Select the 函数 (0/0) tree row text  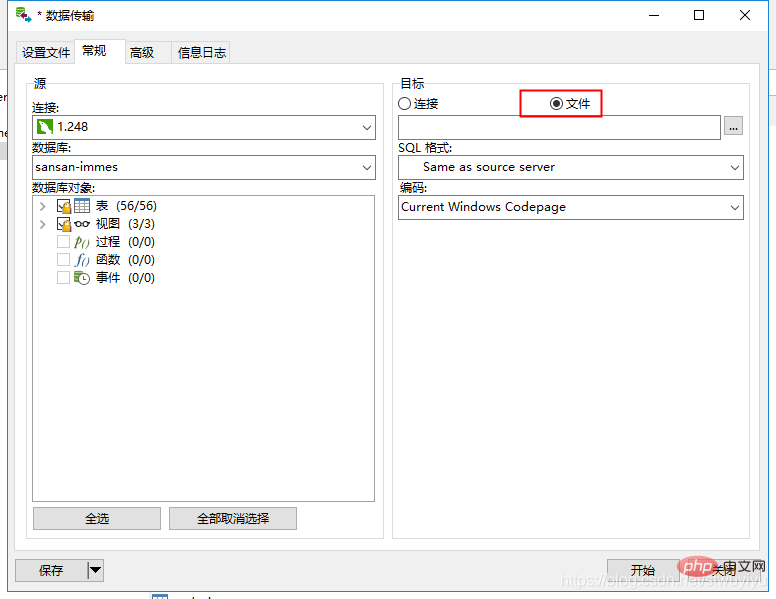tap(125, 259)
